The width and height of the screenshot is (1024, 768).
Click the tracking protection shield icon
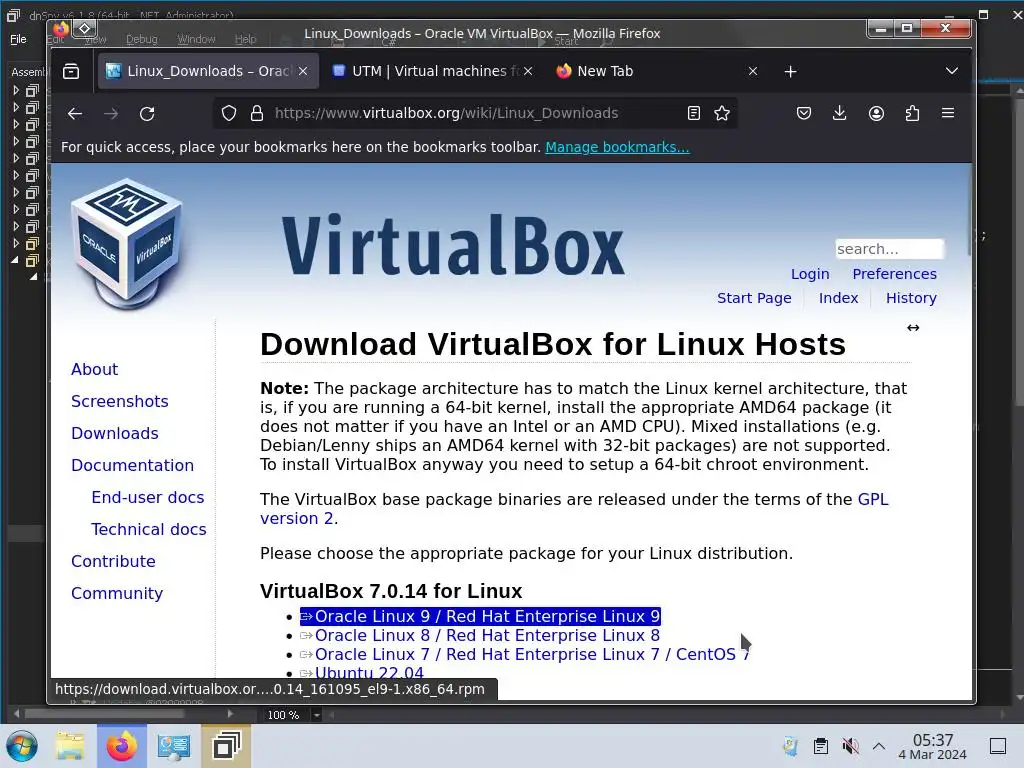click(x=229, y=113)
